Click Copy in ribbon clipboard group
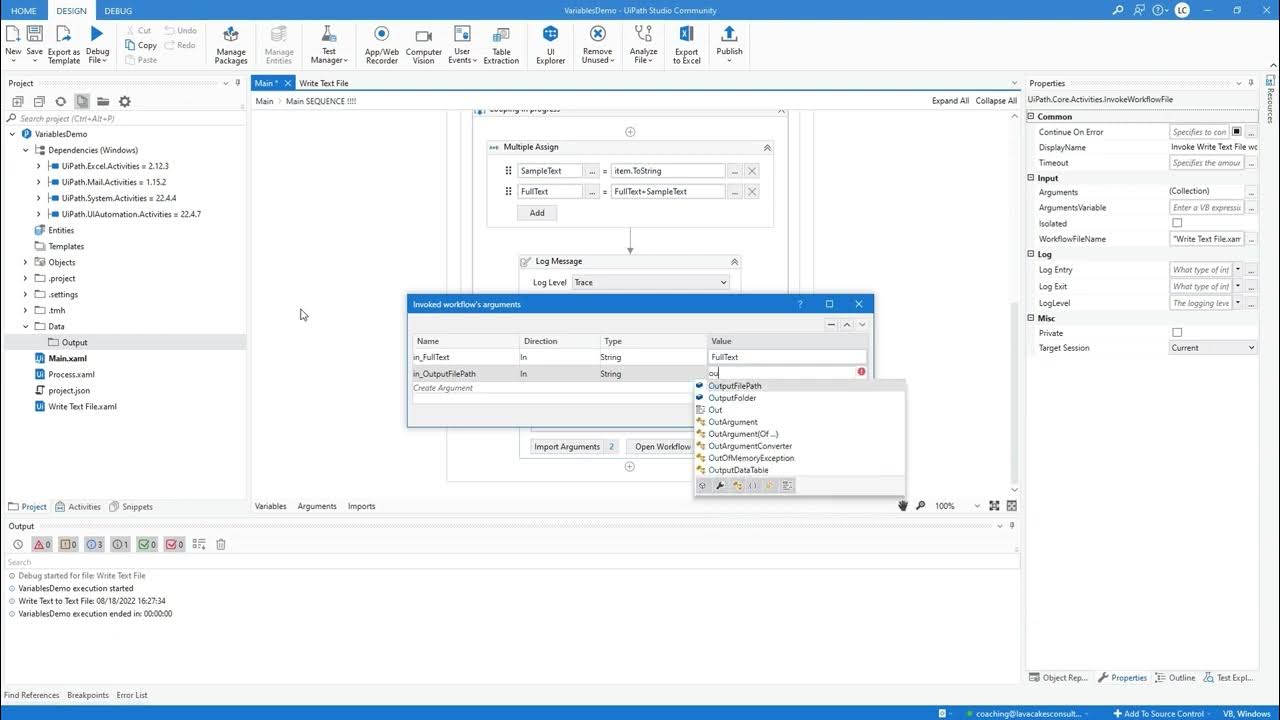 (140, 45)
